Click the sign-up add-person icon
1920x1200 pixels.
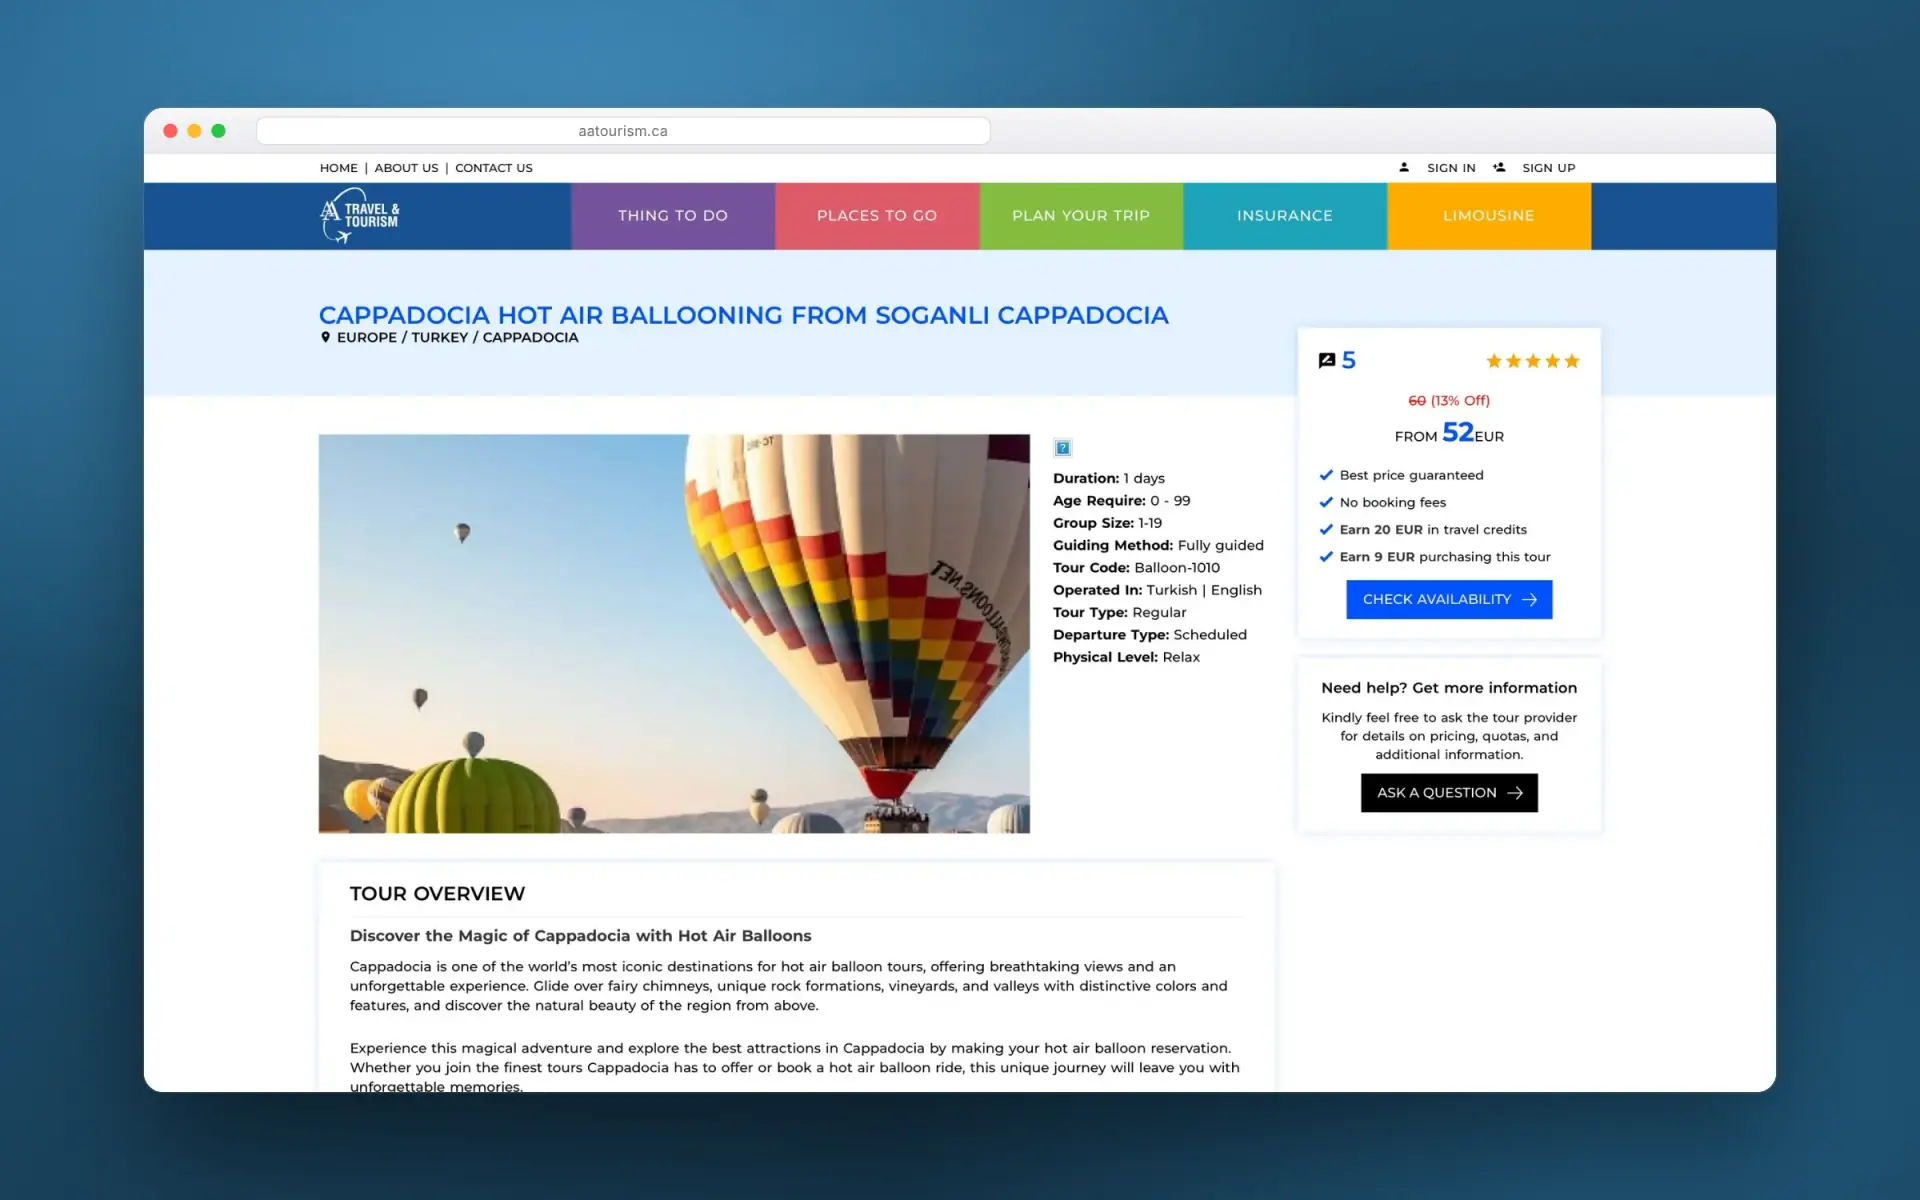click(x=1499, y=168)
